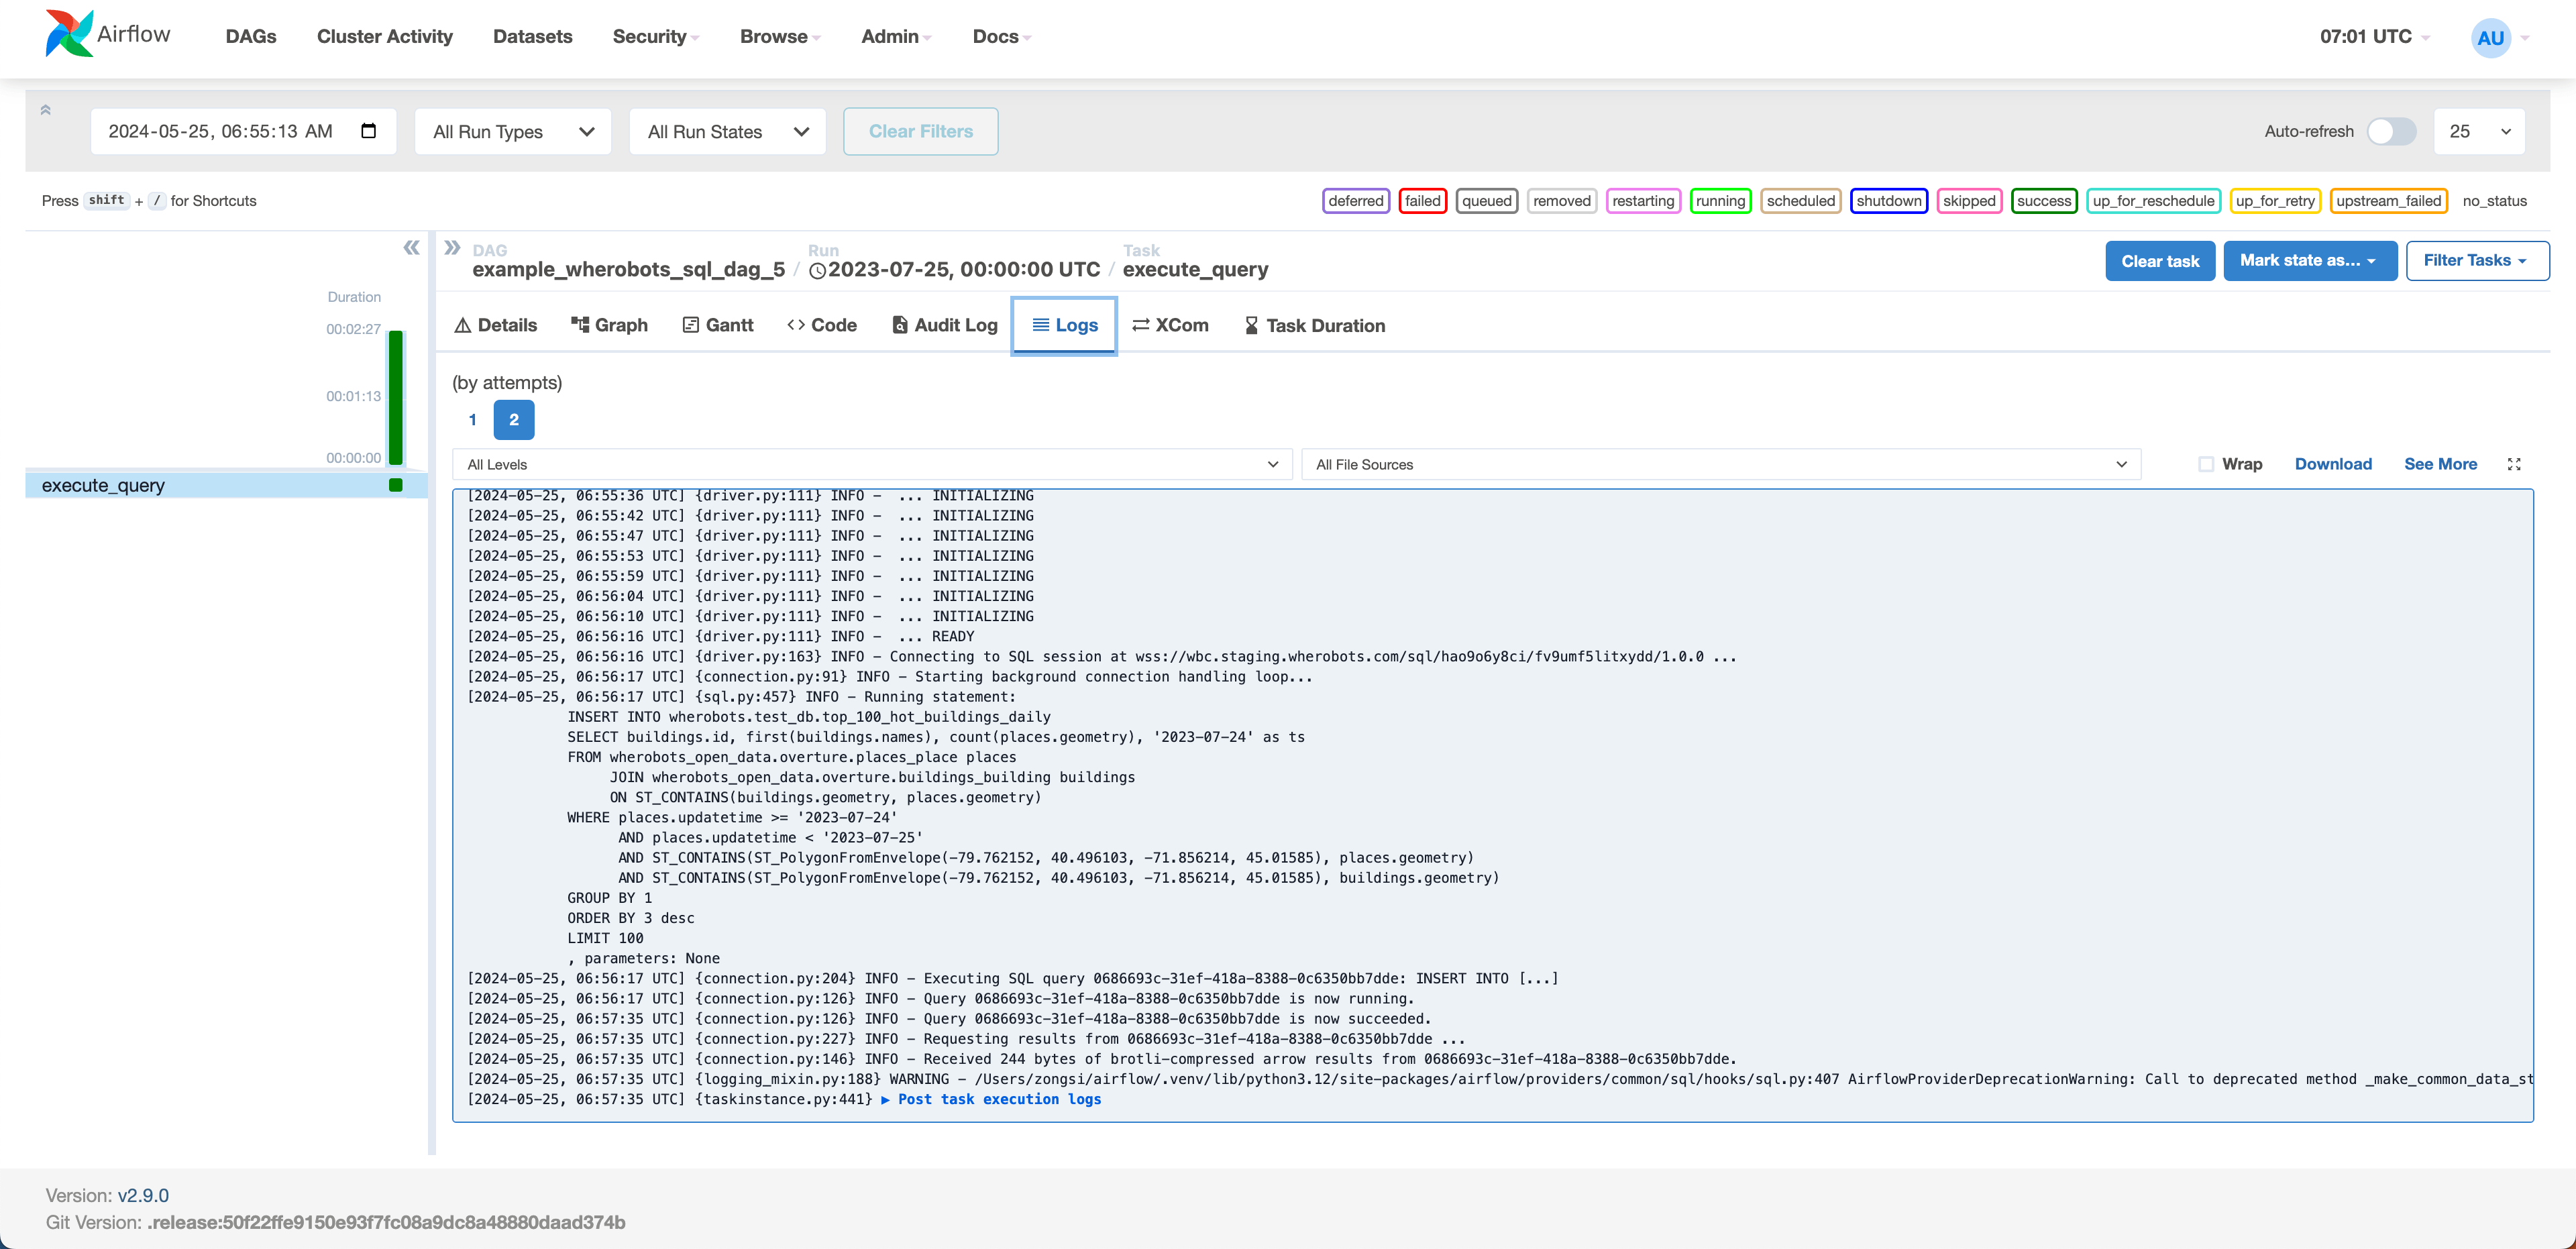Image resolution: width=2576 pixels, height=1249 pixels.
Task: Expand details panel right chevrons
Action: (x=452, y=247)
